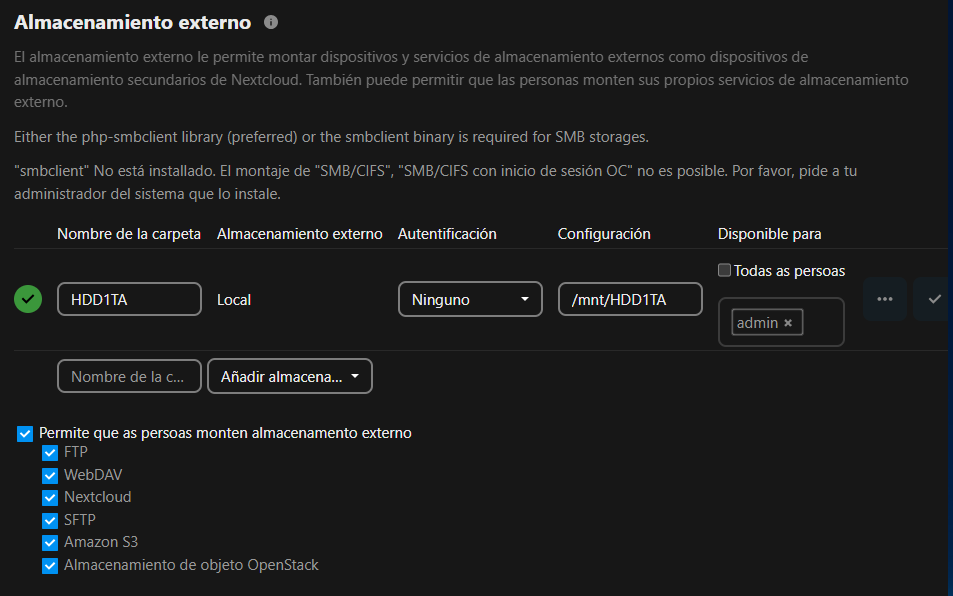
Task: Remove admin tag with the x icon
Action: pos(788,323)
